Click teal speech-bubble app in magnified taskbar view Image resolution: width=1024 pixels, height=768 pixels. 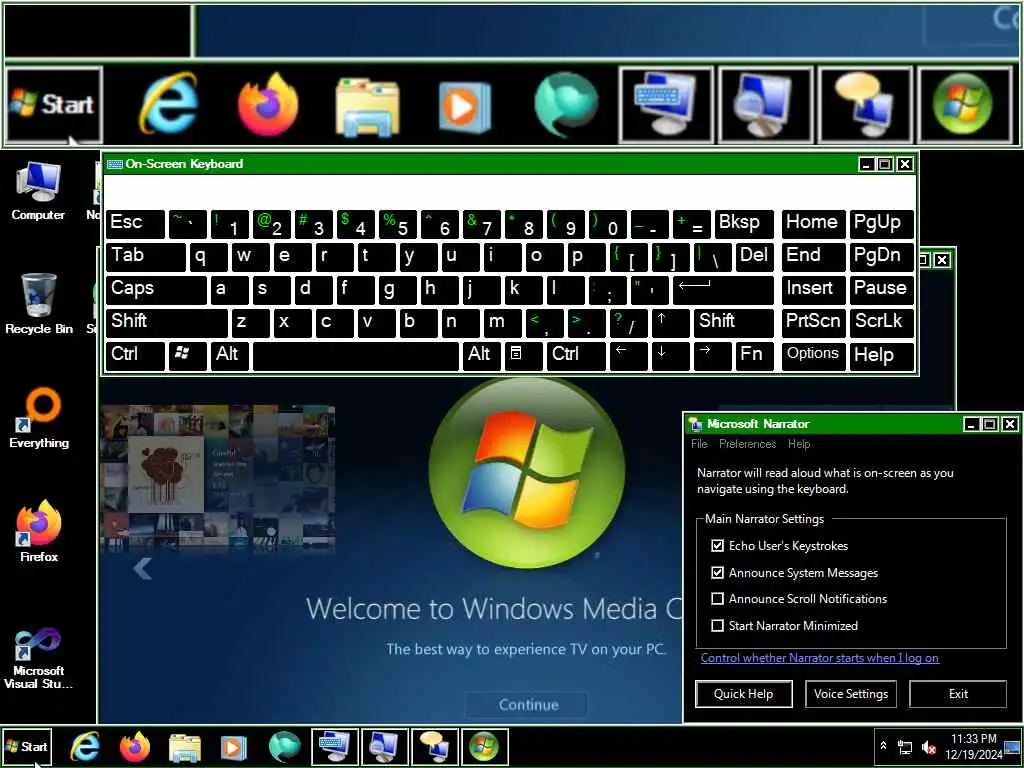[x=566, y=104]
